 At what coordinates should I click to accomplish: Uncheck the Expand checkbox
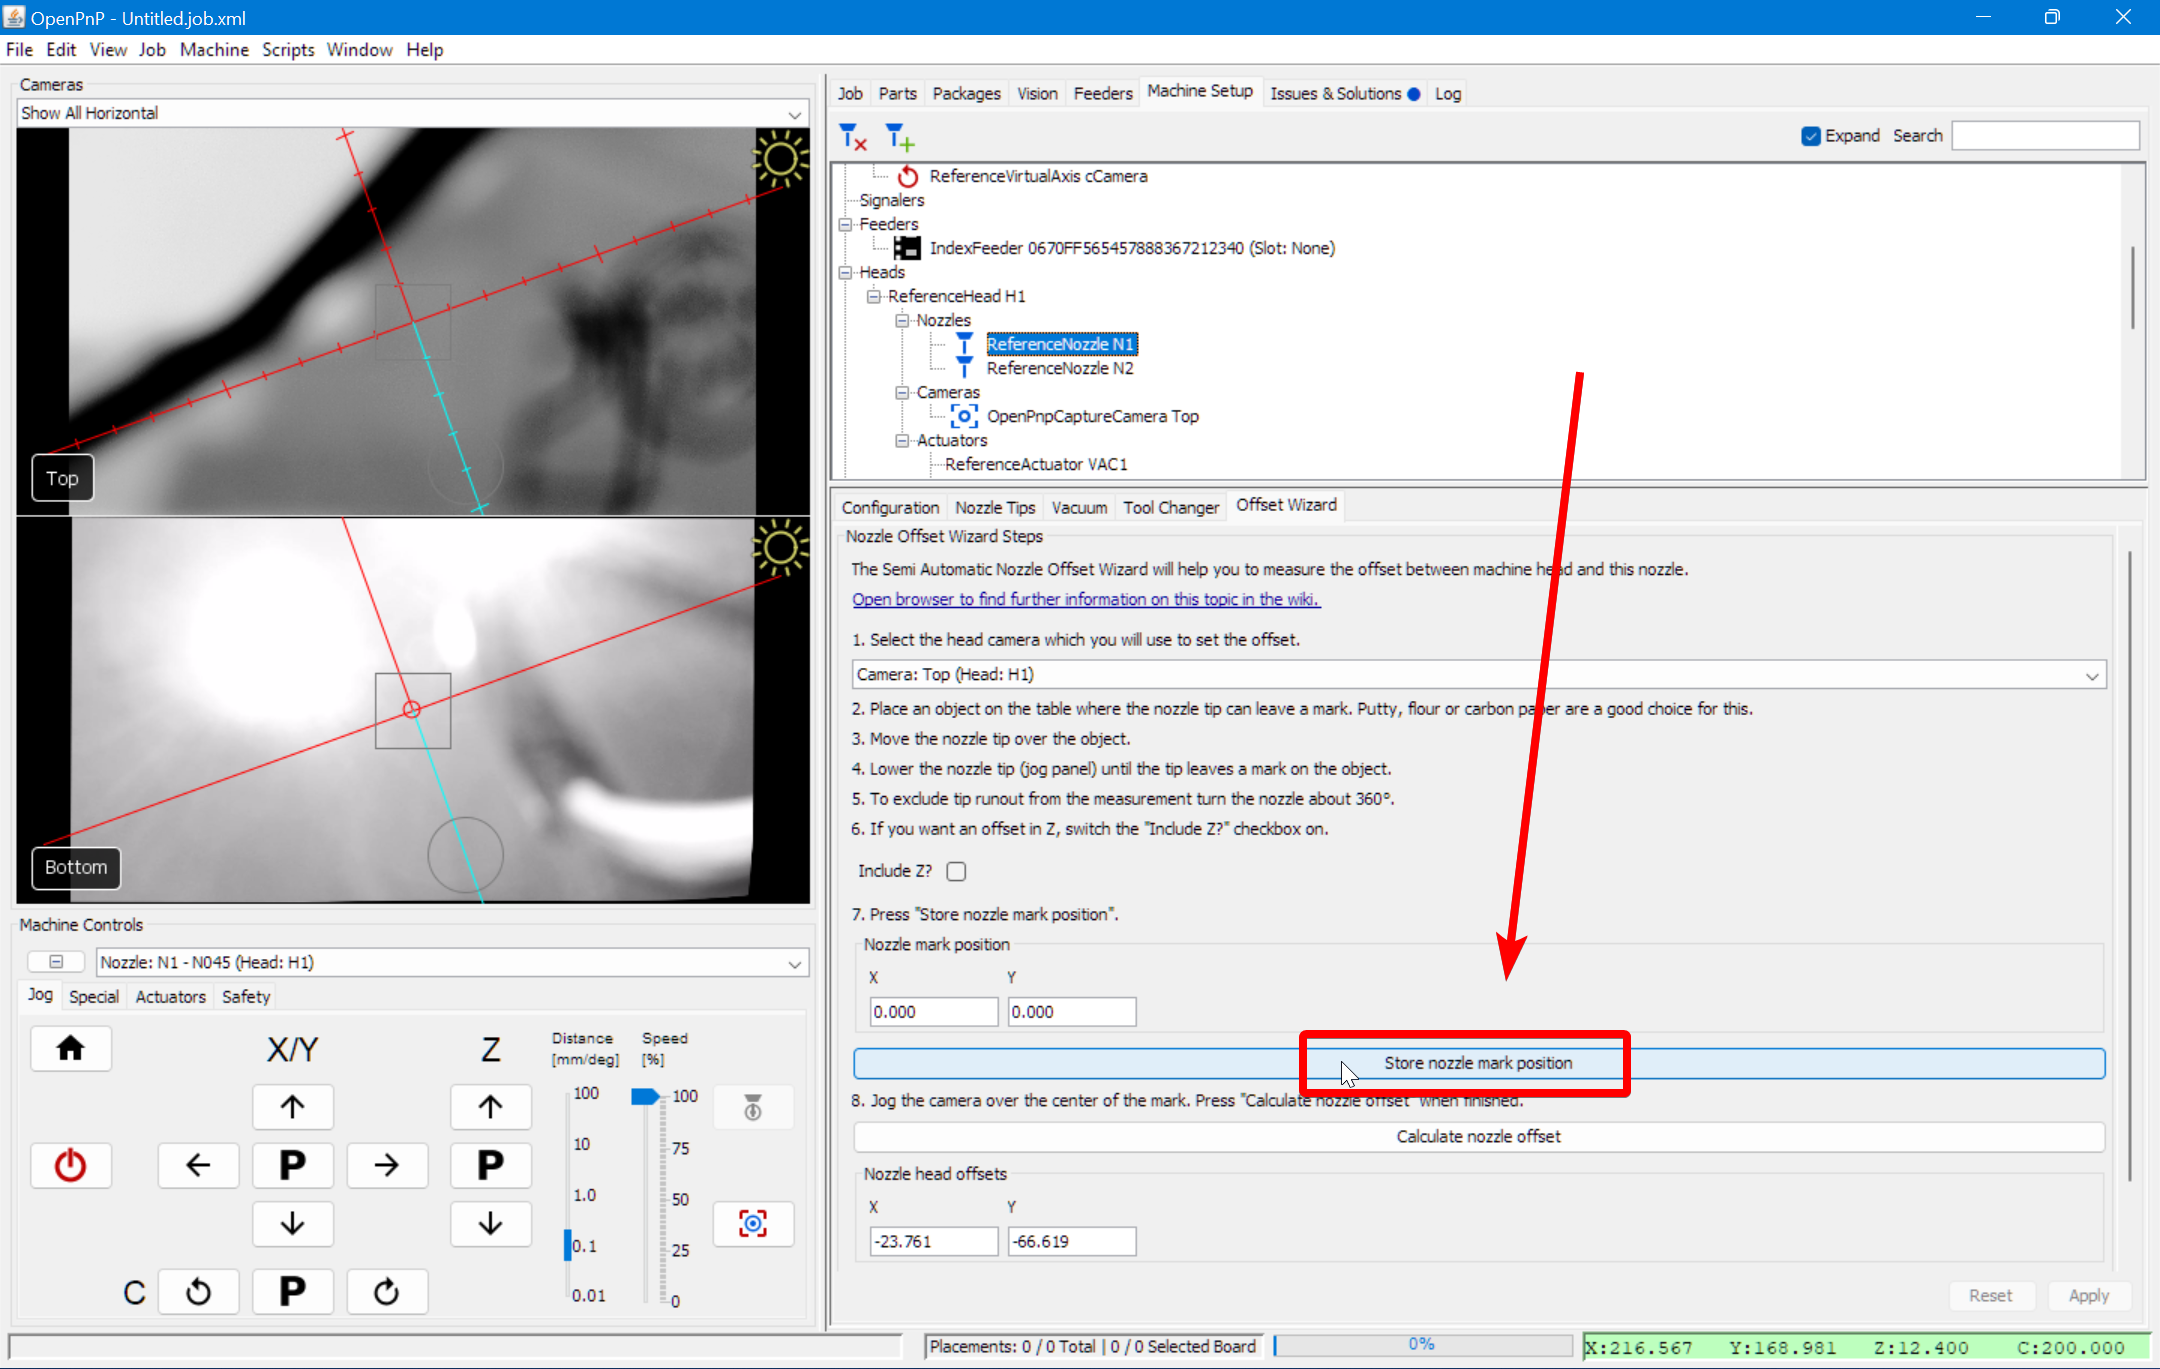coord(1810,136)
